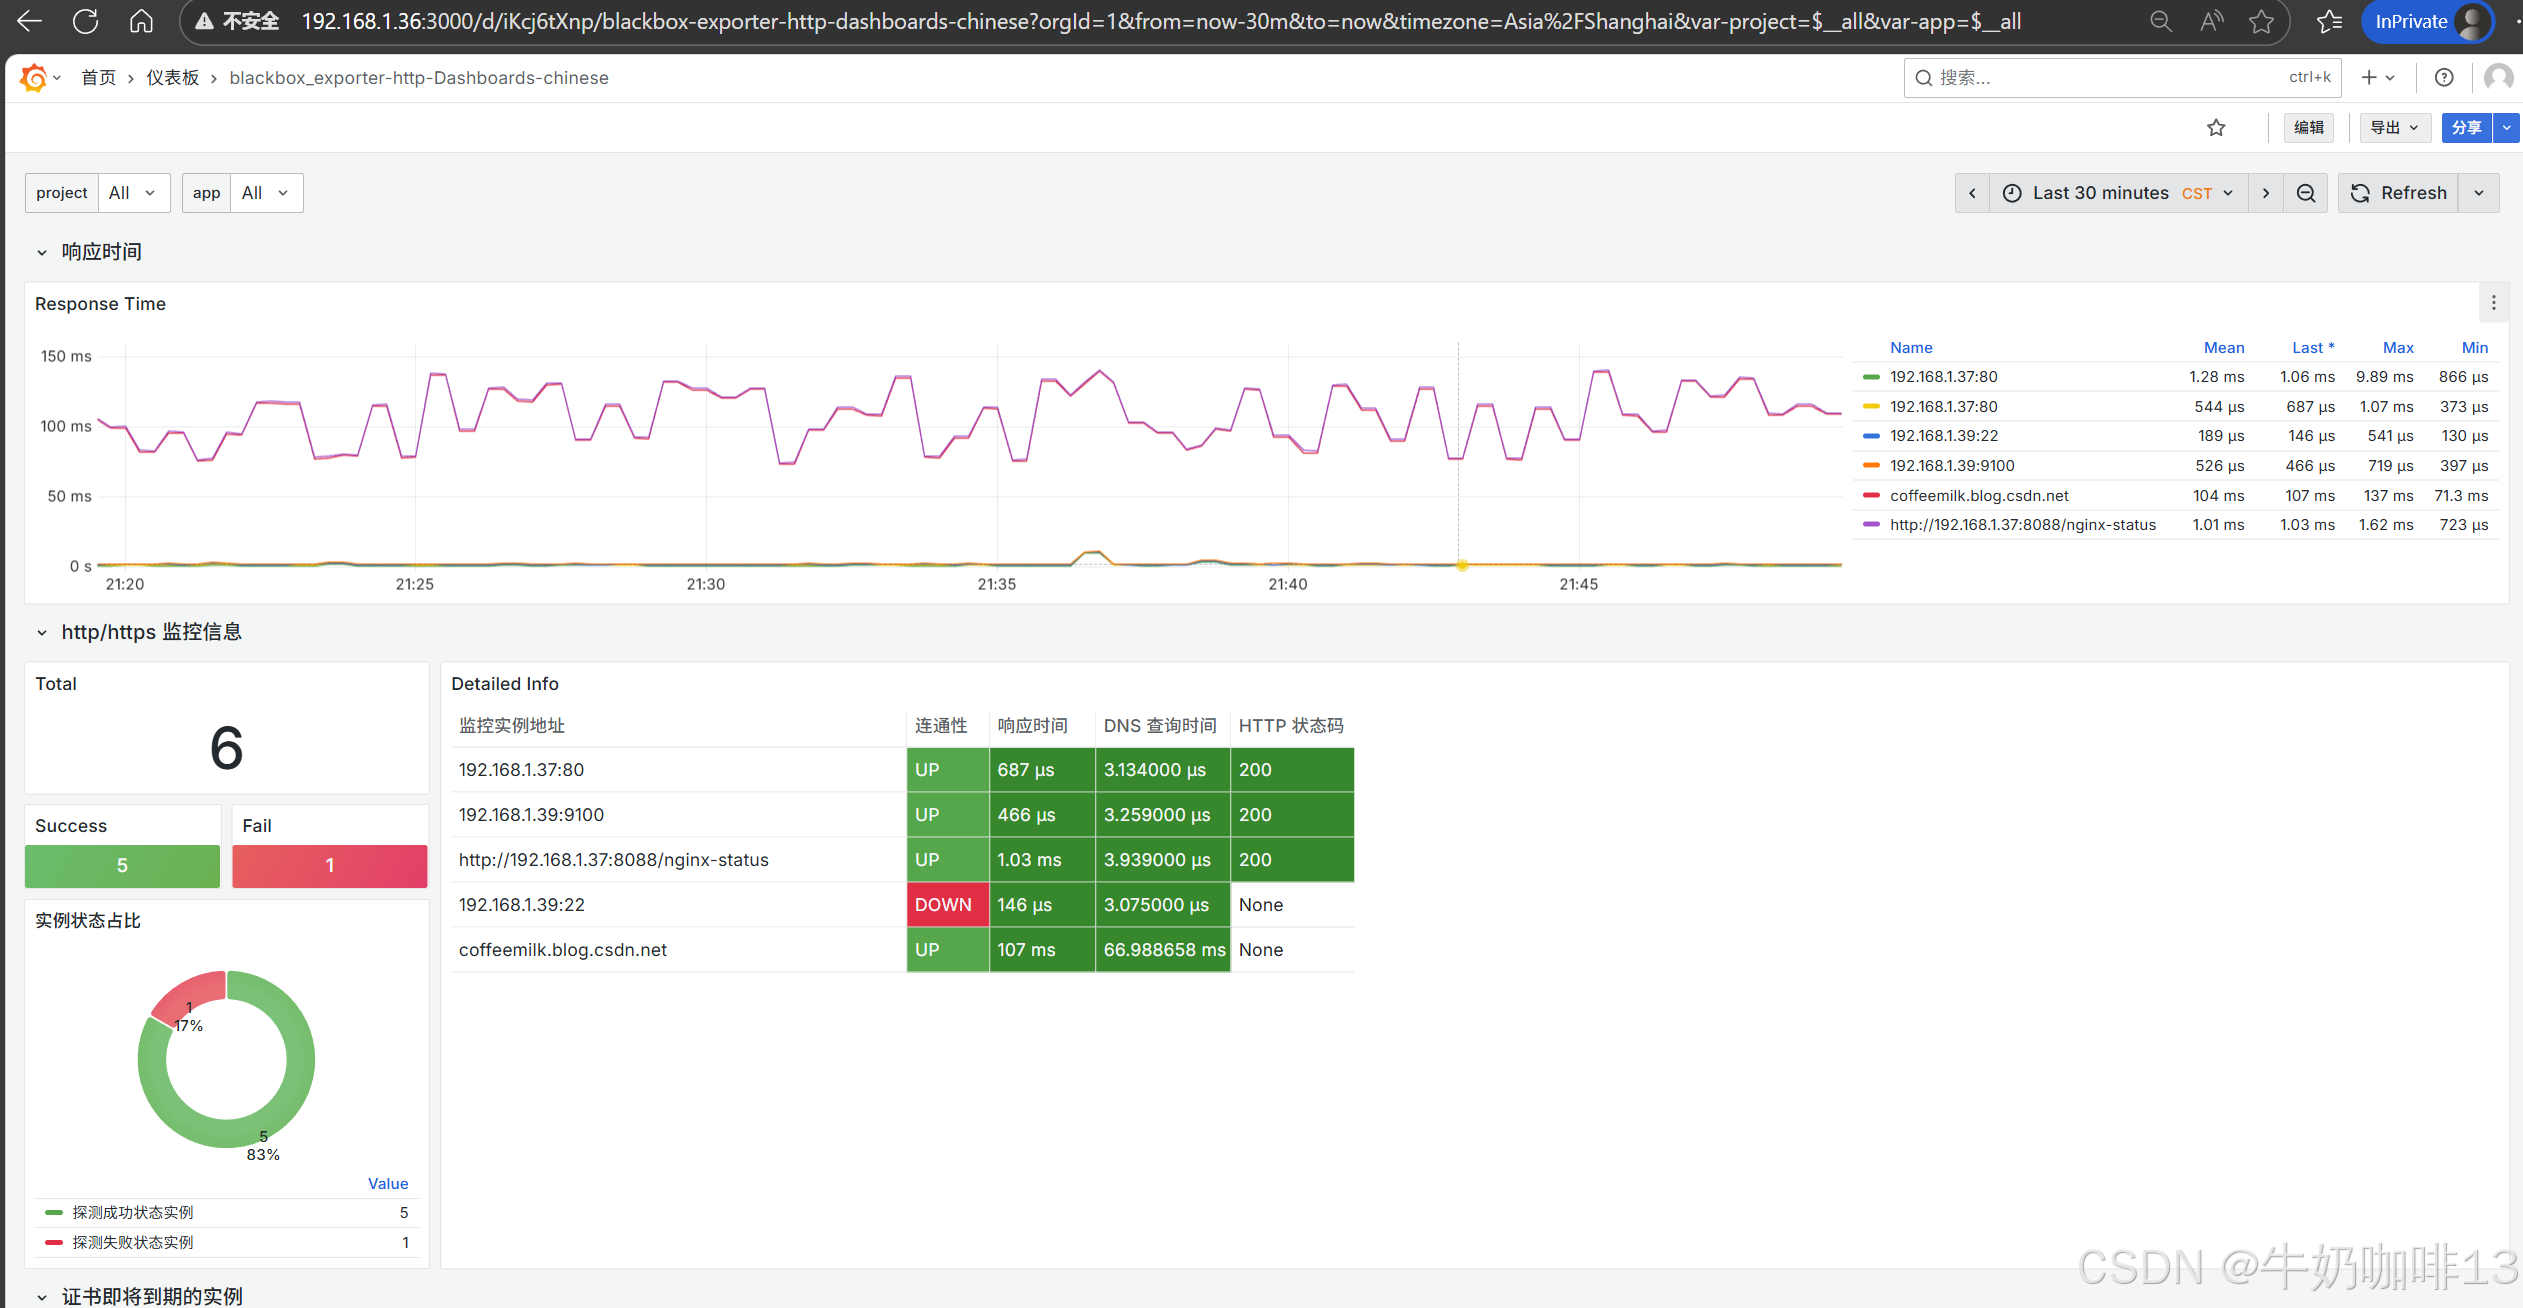The width and height of the screenshot is (2523, 1308).
Task: Shift time range forward with right arrow
Action: click(x=2266, y=193)
